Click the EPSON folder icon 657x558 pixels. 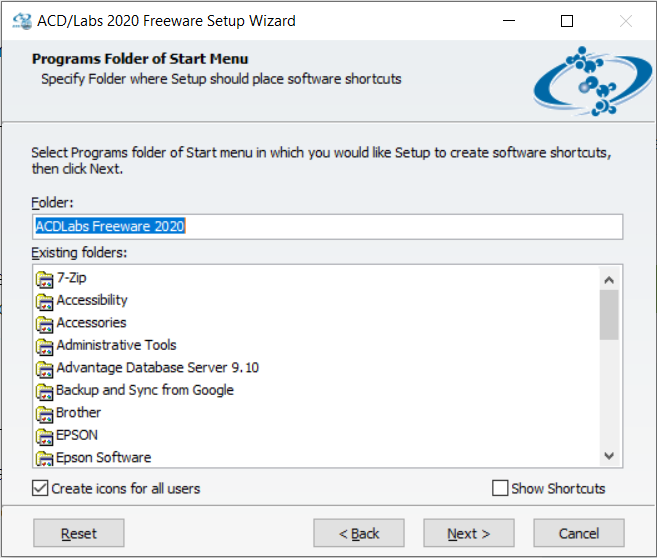(x=44, y=437)
